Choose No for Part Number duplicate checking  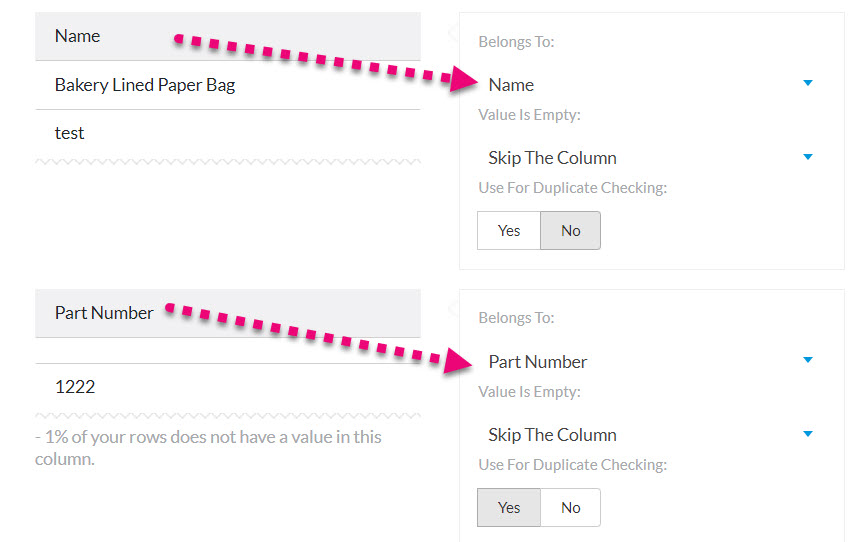[571, 507]
